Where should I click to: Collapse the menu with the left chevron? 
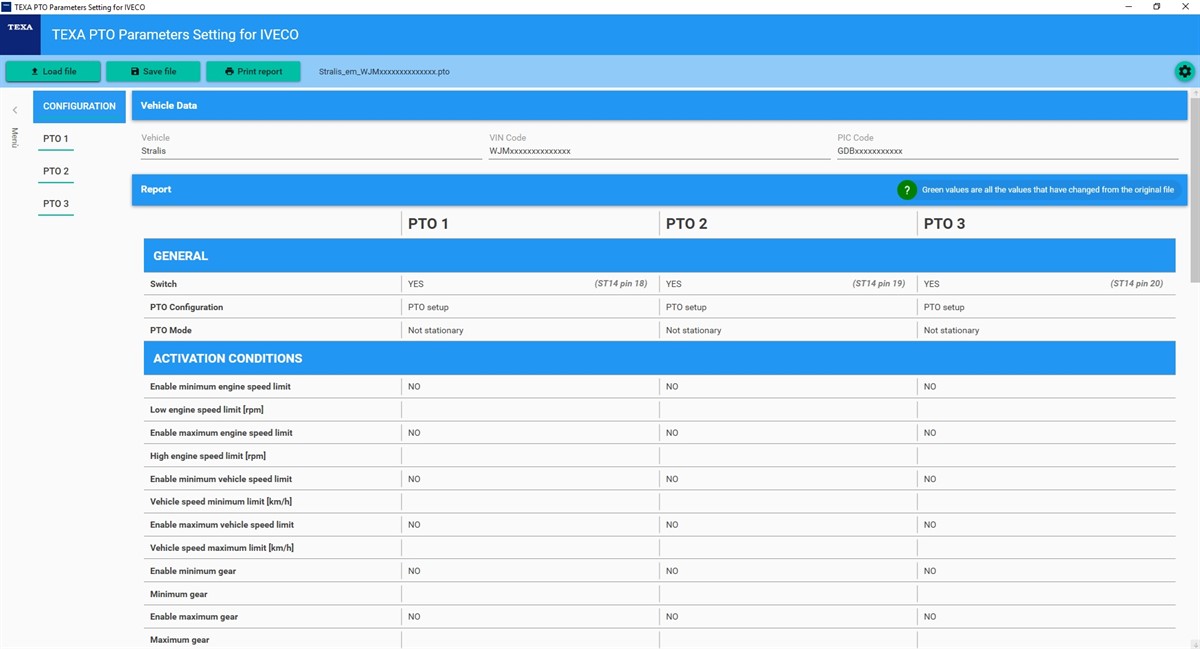point(15,110)
